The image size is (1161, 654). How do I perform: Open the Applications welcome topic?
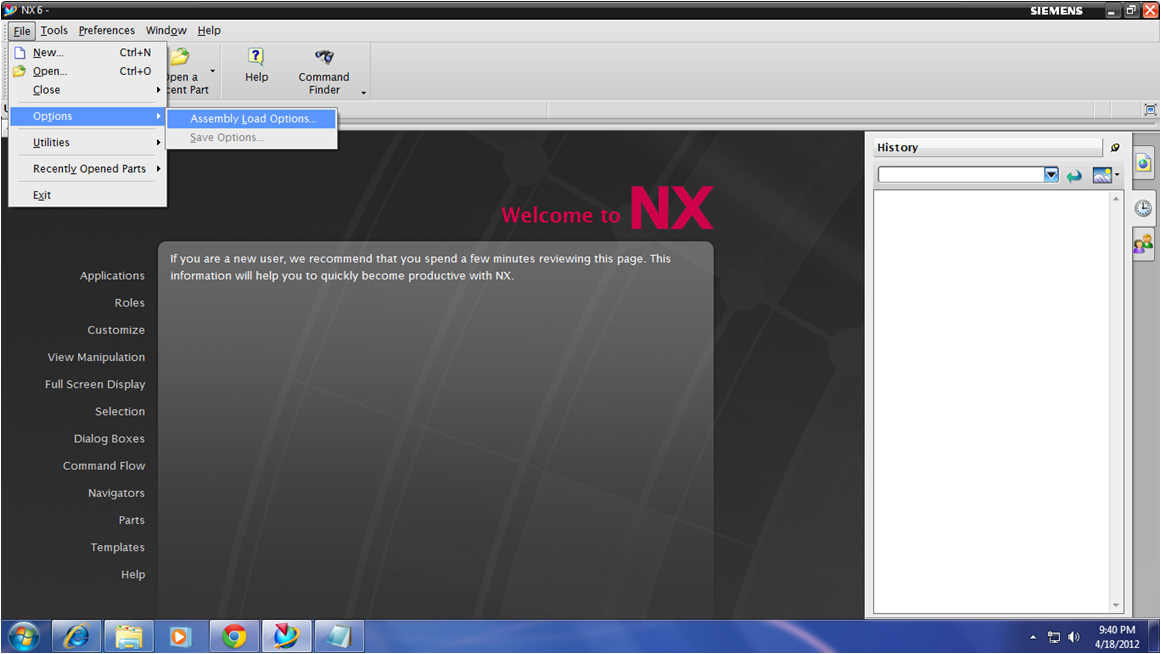coord(113,276)
